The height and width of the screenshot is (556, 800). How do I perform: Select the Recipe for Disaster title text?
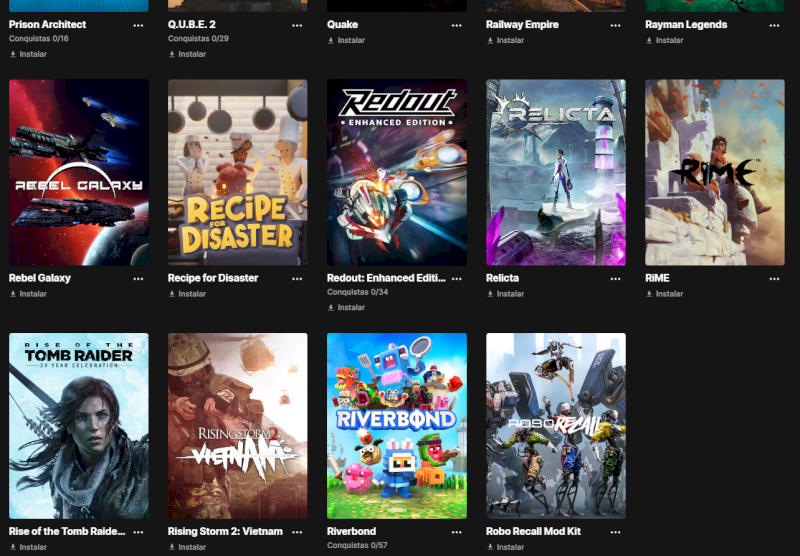pos(213,278)
